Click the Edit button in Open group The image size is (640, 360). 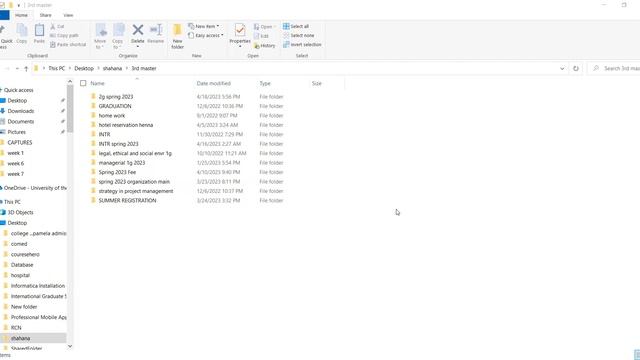point(261,36)
